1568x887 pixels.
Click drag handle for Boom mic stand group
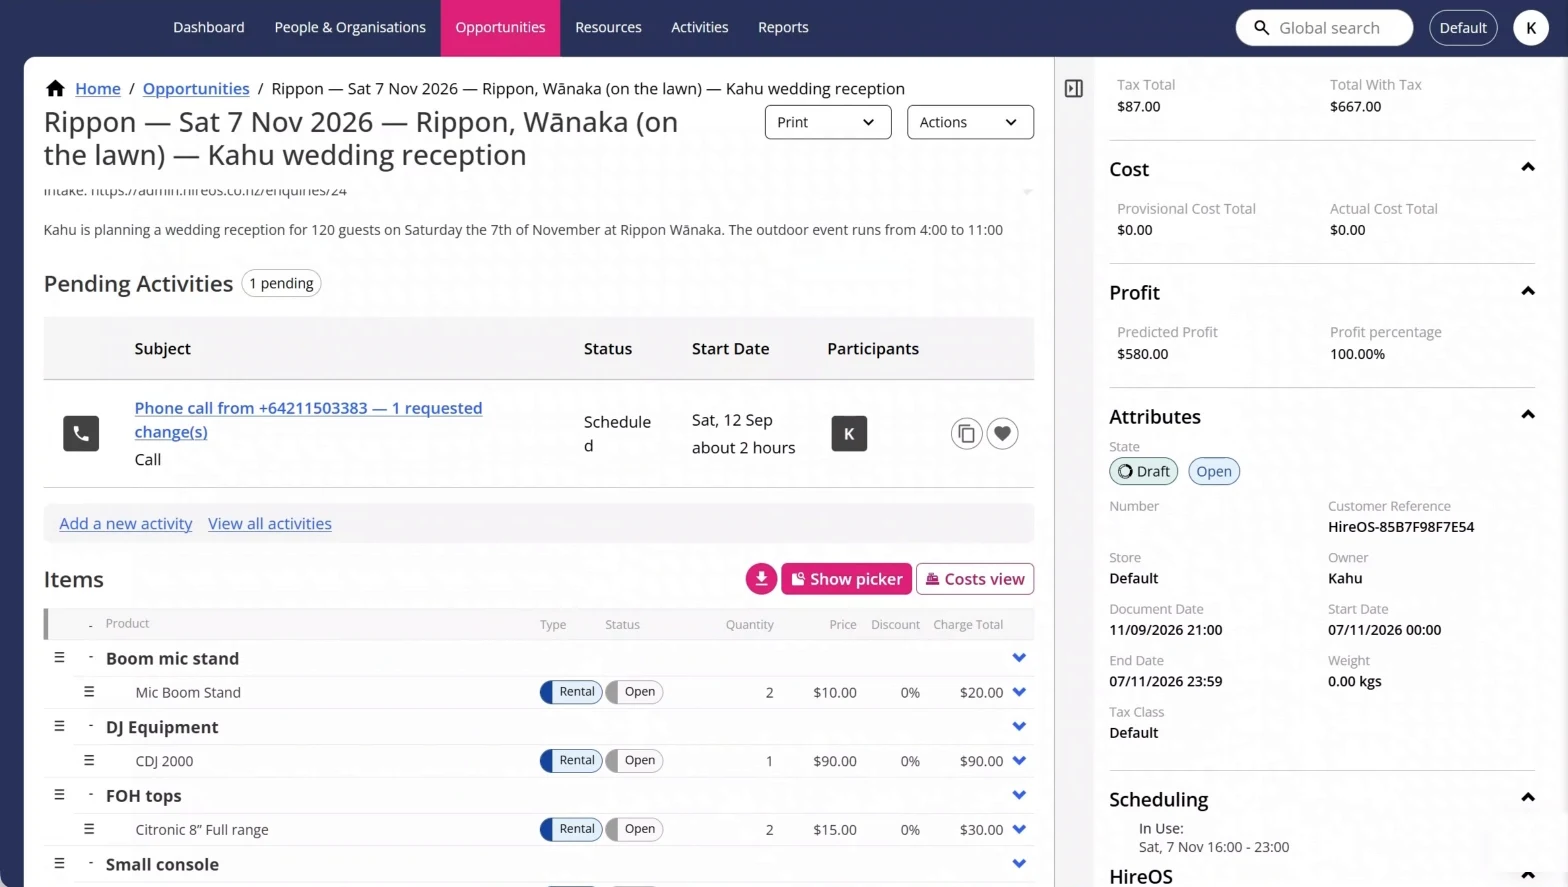(59, 657)
